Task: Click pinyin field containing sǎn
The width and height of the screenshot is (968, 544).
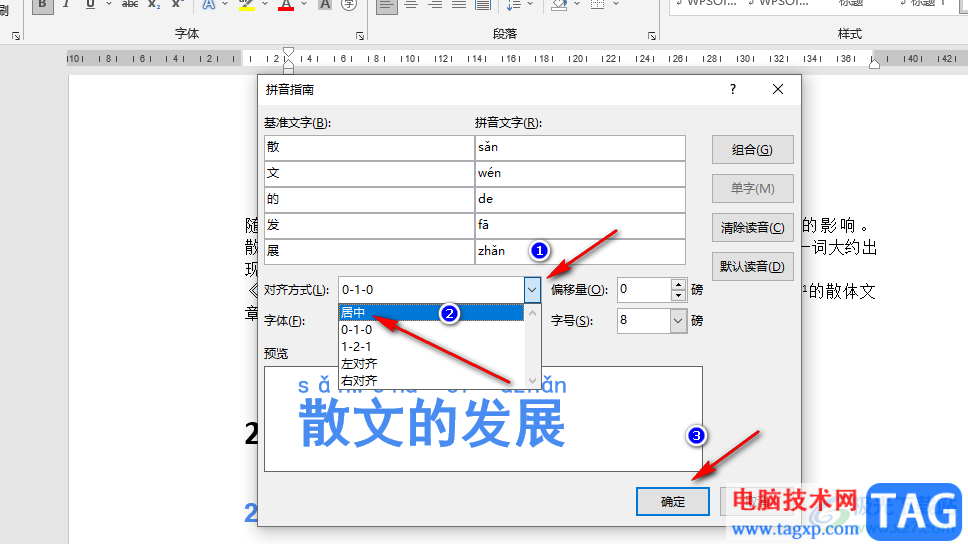Action: pyautogui.click(x=580, y=148)
